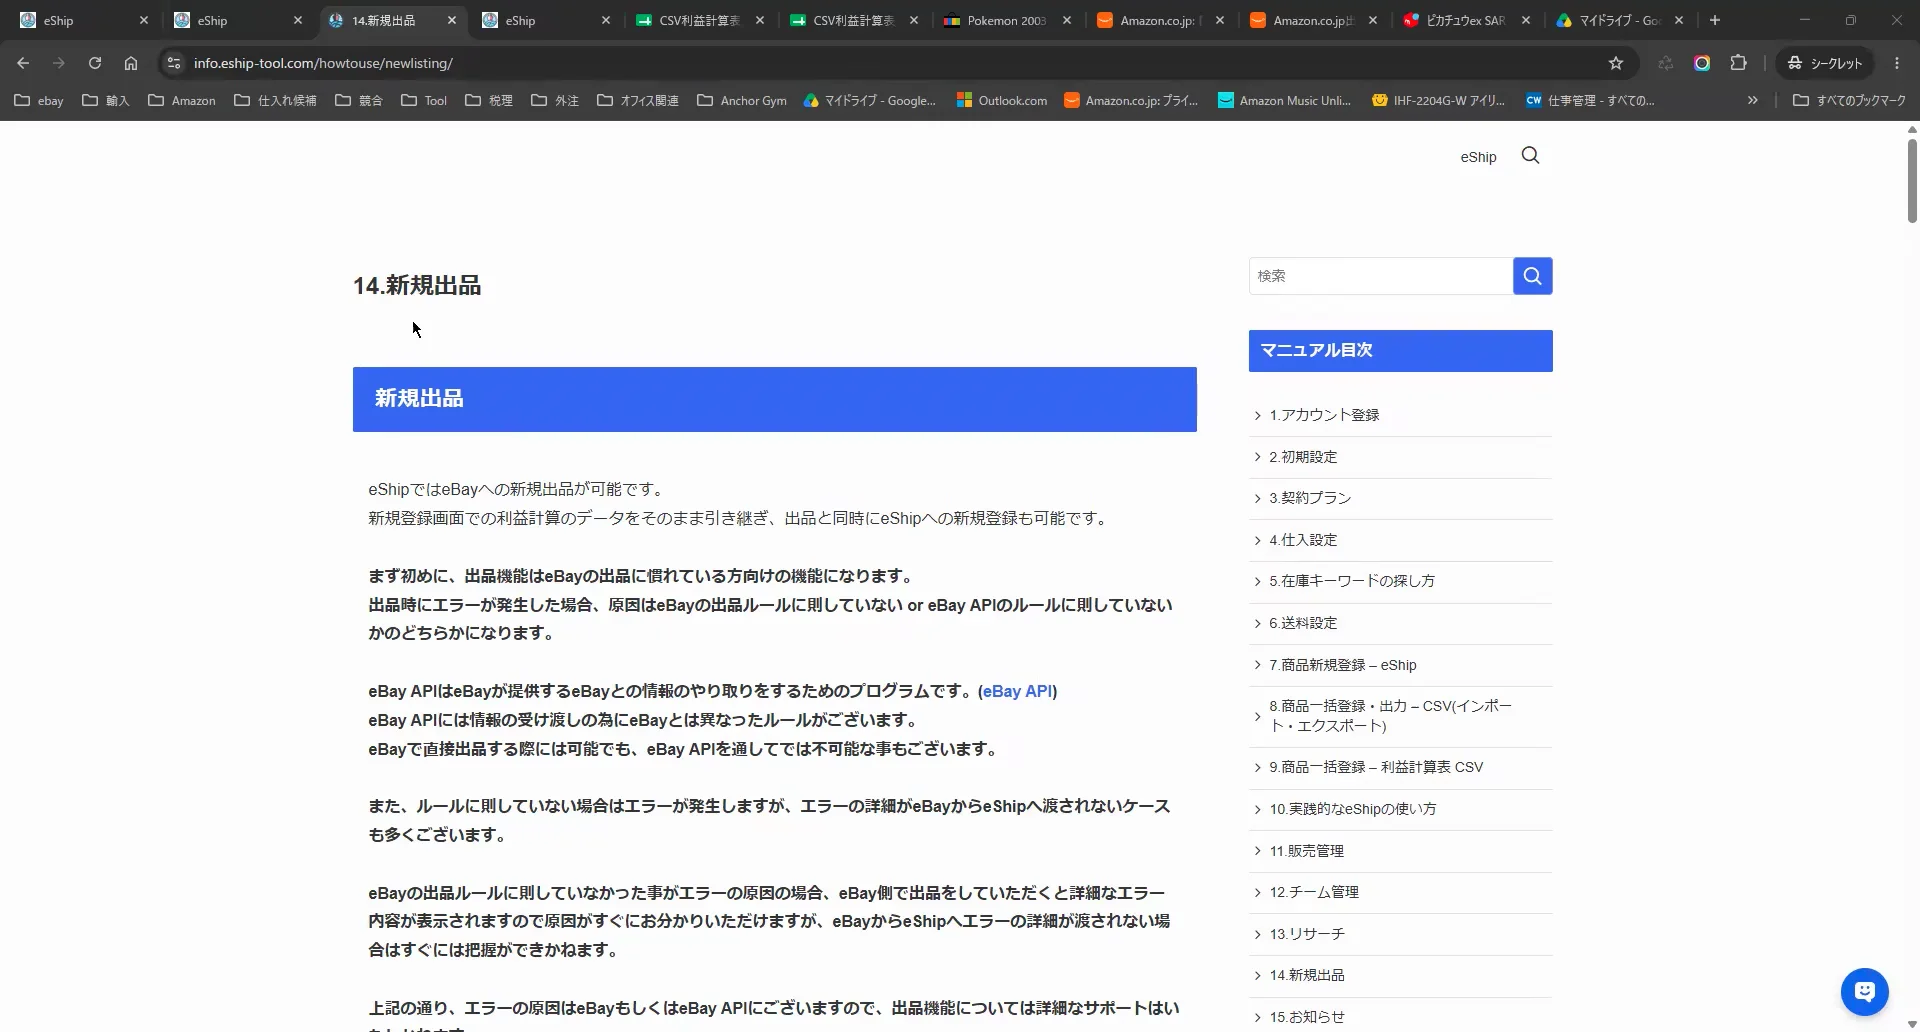1920x1032 pixels.
Task: Click the header magnifier search icon
Action: coord(1530,155)
